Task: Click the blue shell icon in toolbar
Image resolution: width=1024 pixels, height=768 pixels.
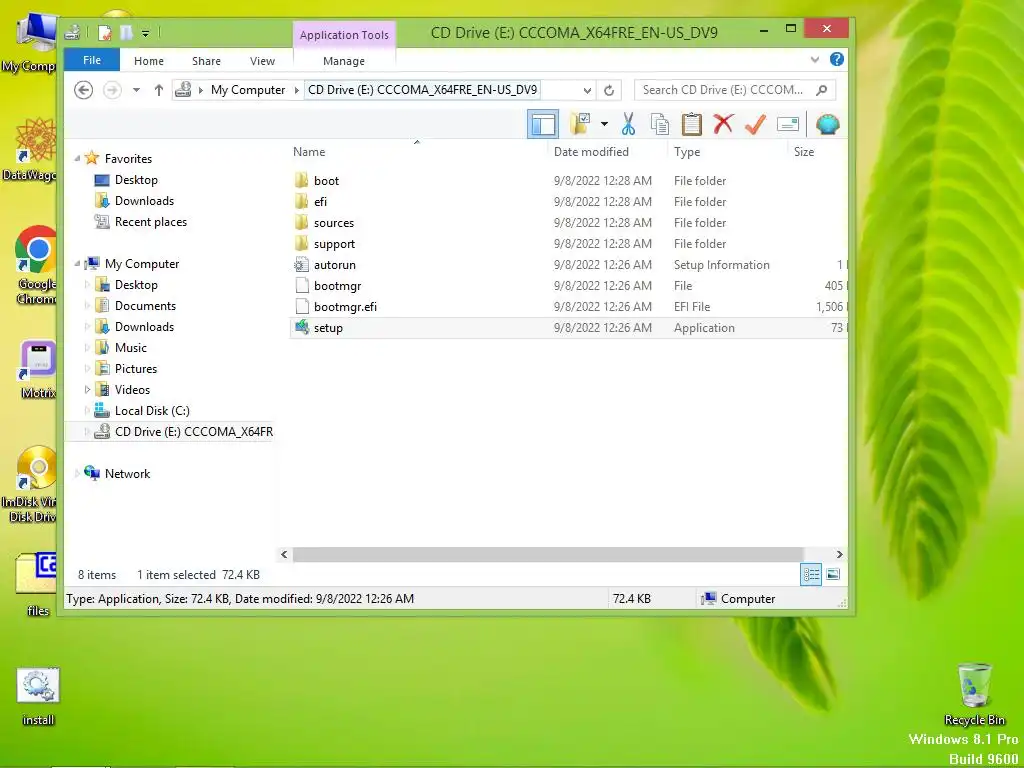Action: click(x=827, y=124)
